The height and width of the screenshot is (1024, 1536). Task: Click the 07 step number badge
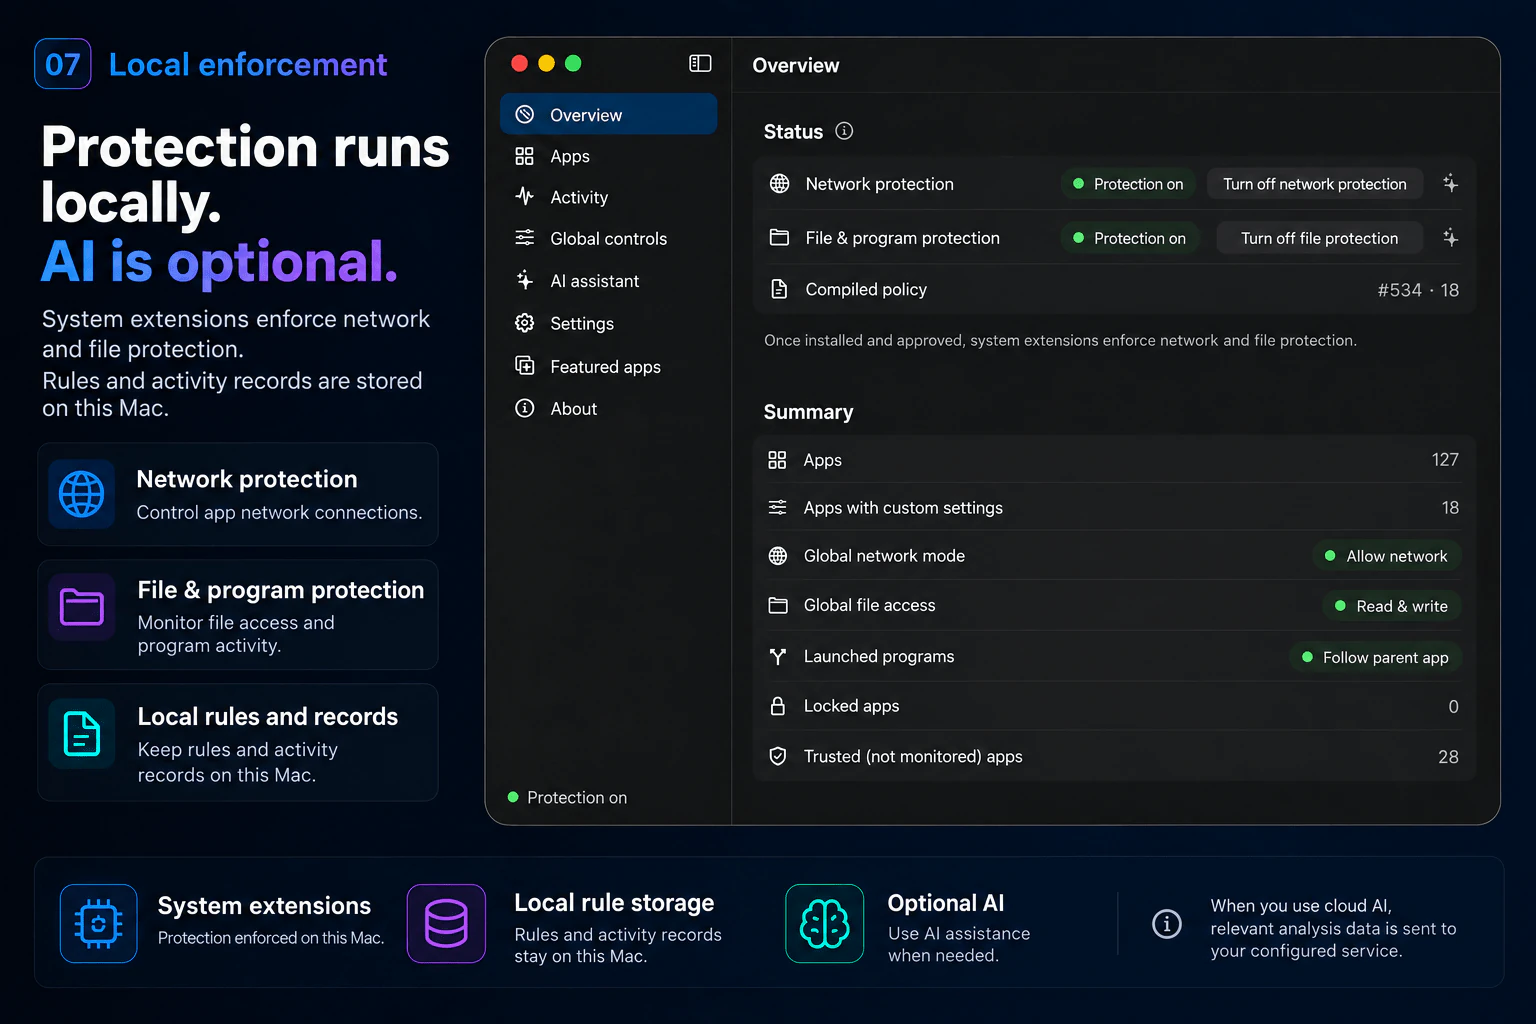(x=62, y=64)
